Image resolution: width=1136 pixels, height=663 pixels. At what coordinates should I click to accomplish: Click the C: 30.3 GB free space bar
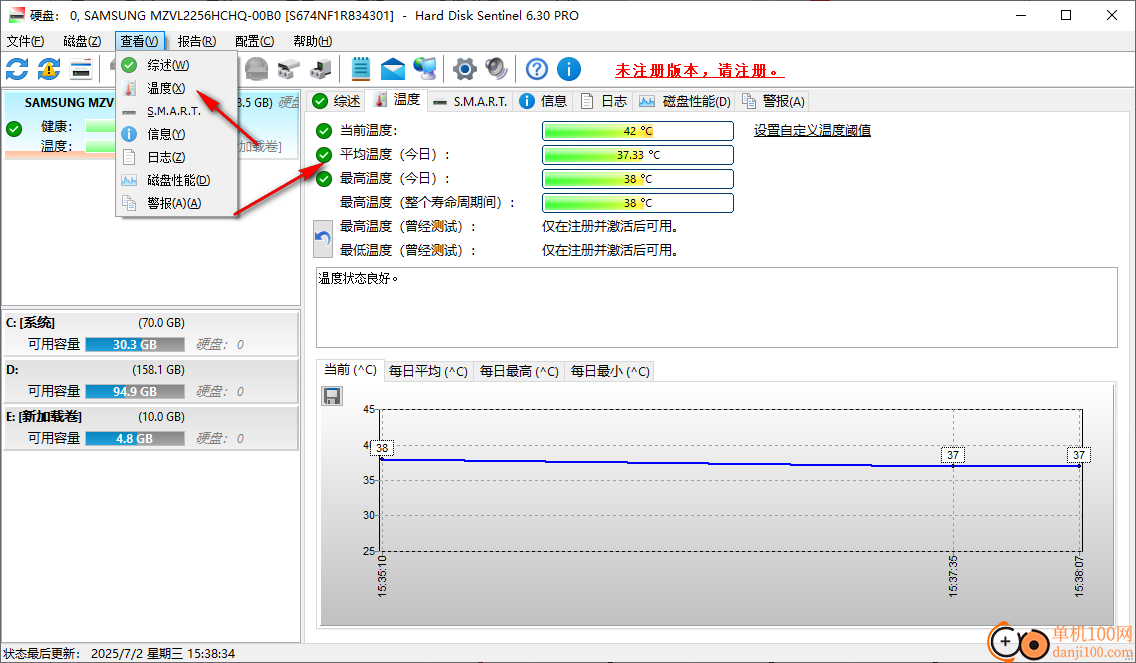click(135, 345)
